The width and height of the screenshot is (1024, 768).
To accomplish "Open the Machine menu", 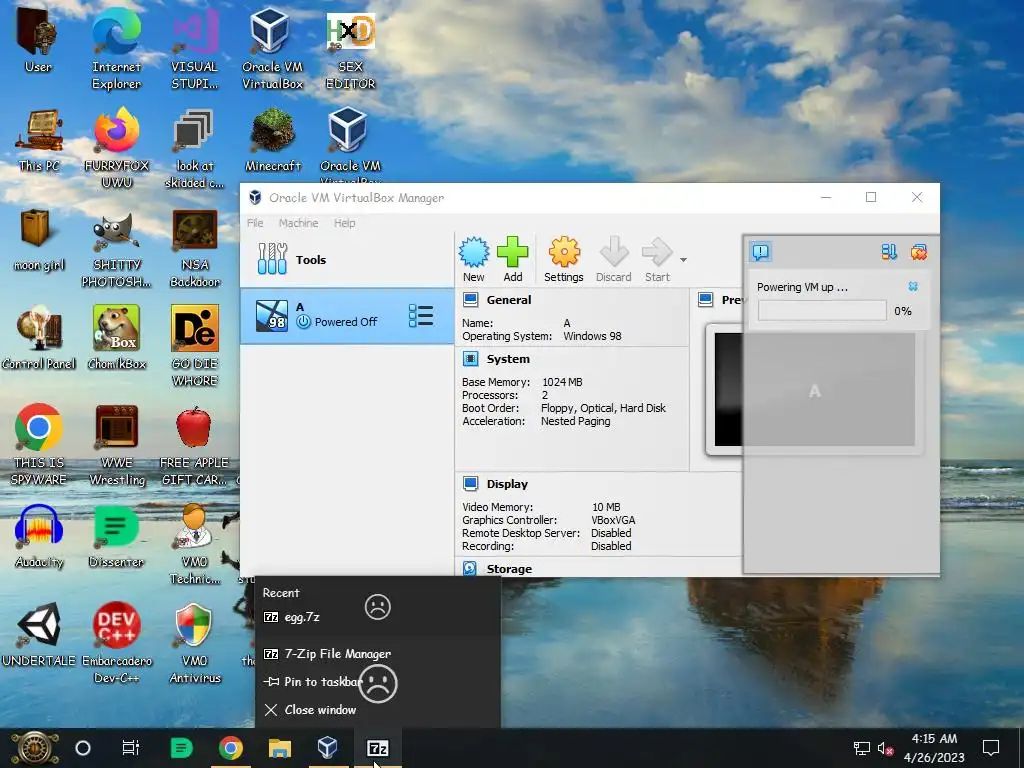I will click(298, 223).
